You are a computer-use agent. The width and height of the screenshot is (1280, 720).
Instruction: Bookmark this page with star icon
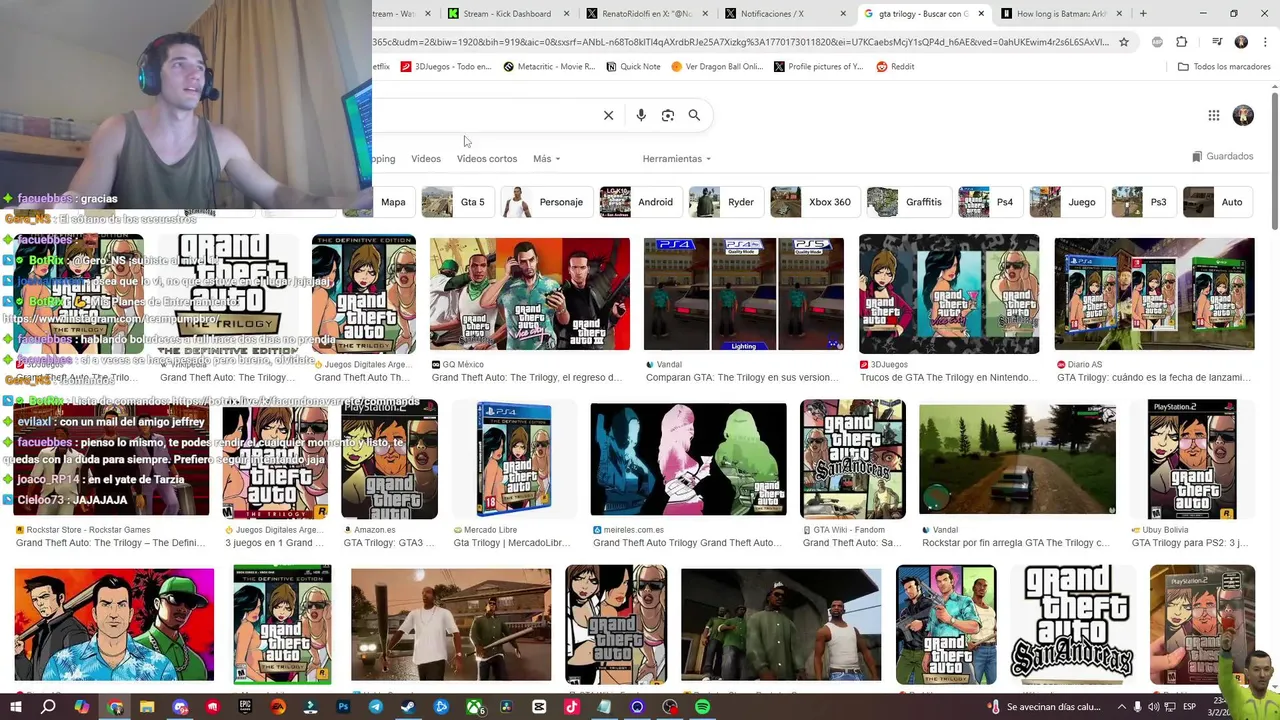pyautogui.click(x=1124, y=42)
